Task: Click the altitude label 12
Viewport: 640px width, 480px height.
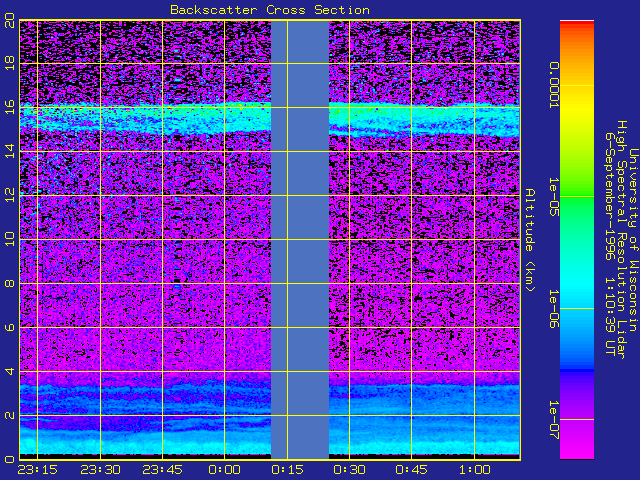Action: coord(10,195)
